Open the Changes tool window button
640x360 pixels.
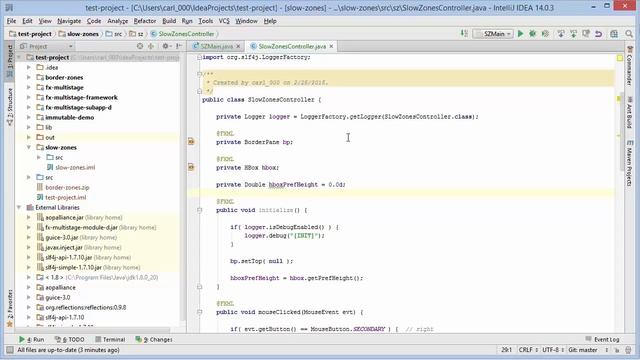click(154, 339)
